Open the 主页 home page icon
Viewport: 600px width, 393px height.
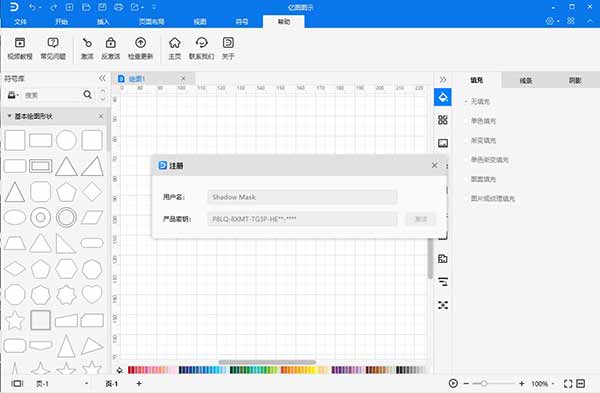174,48
